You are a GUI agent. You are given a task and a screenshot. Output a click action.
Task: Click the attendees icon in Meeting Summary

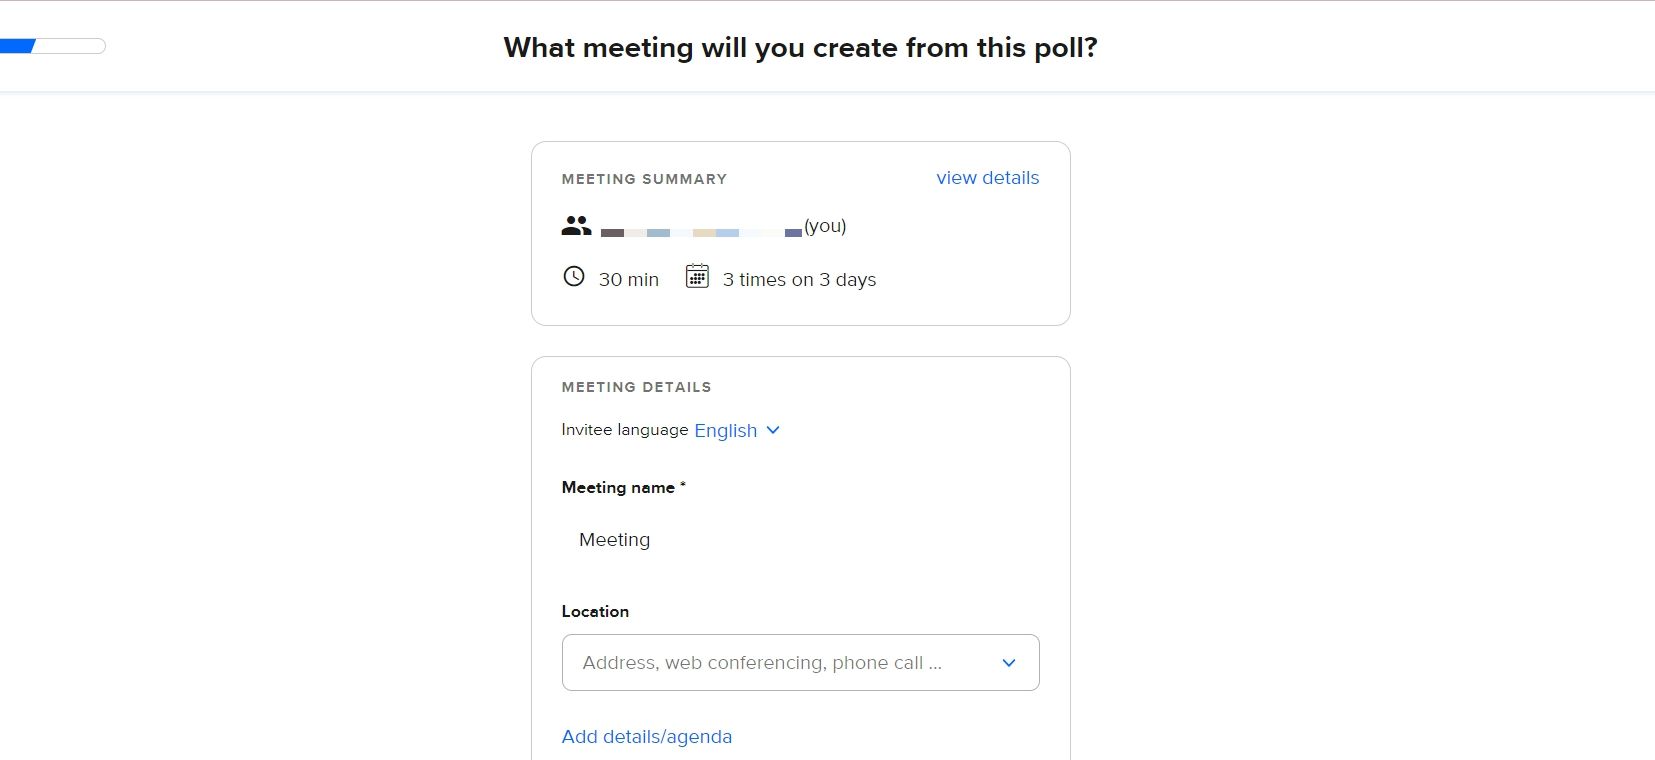pyautogui.click(x=574, y=224)
